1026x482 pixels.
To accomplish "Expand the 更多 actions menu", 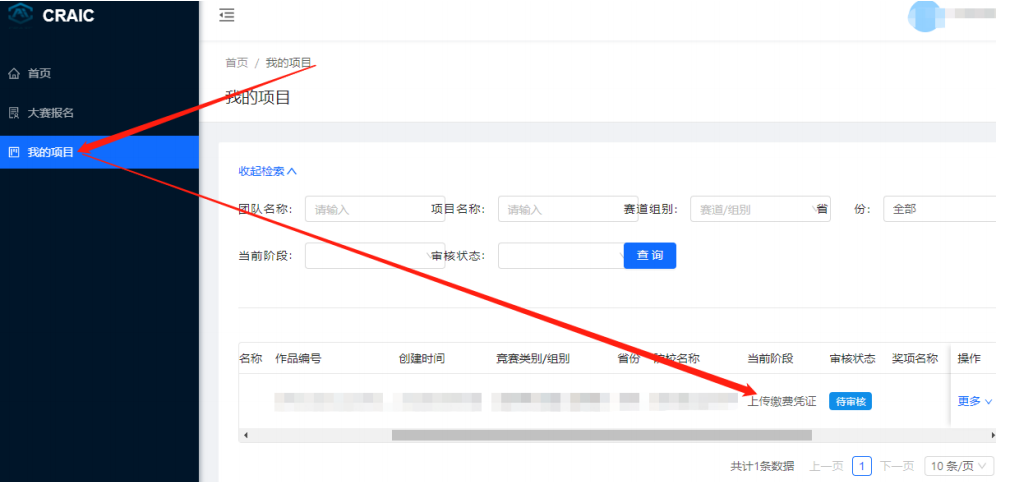I will tap(974, 401).
